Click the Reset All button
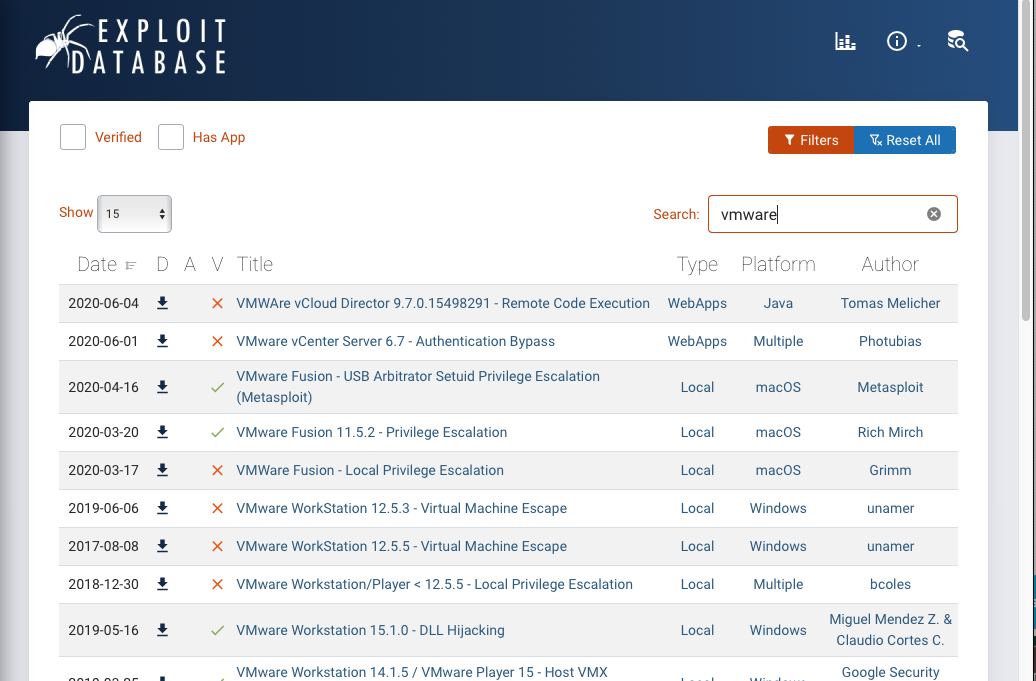1036x681 pixels. pos(905,140)
